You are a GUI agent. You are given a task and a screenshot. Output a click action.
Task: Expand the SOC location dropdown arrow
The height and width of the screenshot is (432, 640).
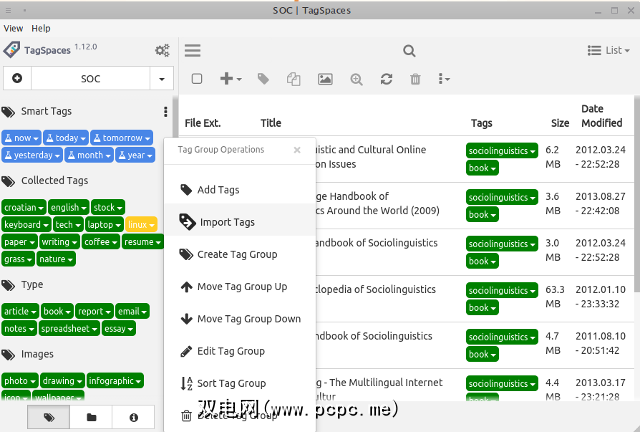[162, 78]
